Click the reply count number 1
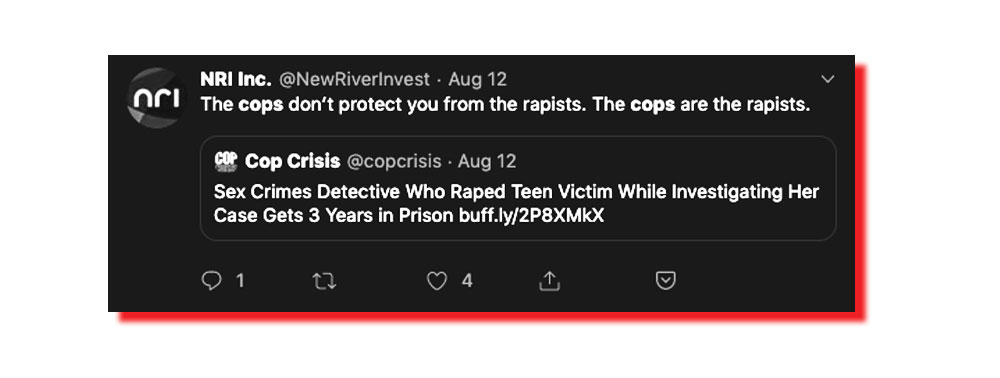 point(240,281)
